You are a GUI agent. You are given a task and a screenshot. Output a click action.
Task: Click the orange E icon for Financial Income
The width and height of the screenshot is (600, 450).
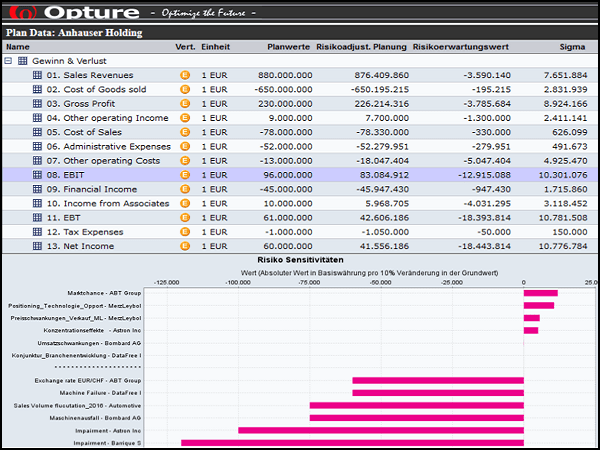pos(184,189)
